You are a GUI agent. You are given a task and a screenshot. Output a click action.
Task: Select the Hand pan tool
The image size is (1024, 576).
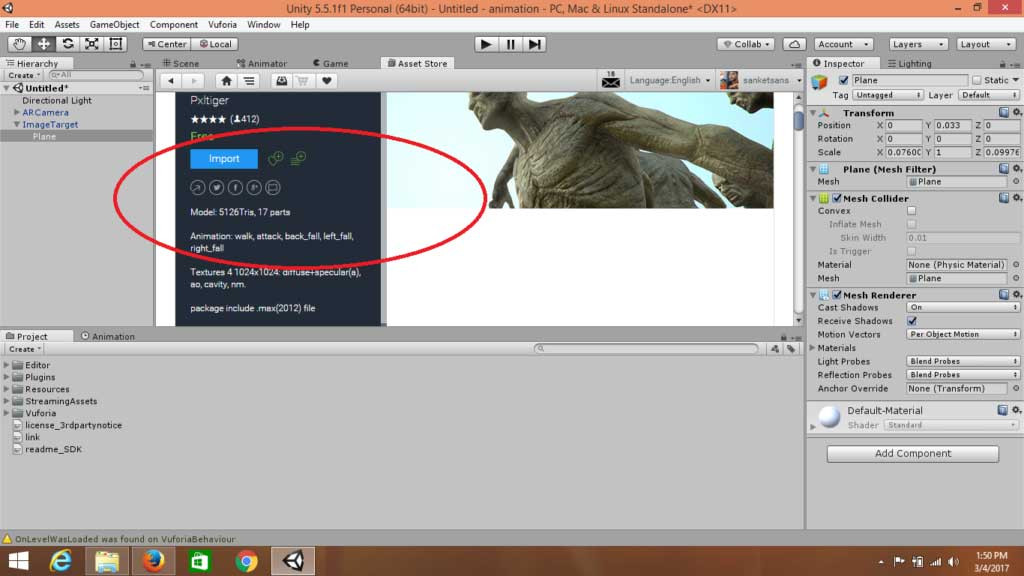[x=18, y=43]
